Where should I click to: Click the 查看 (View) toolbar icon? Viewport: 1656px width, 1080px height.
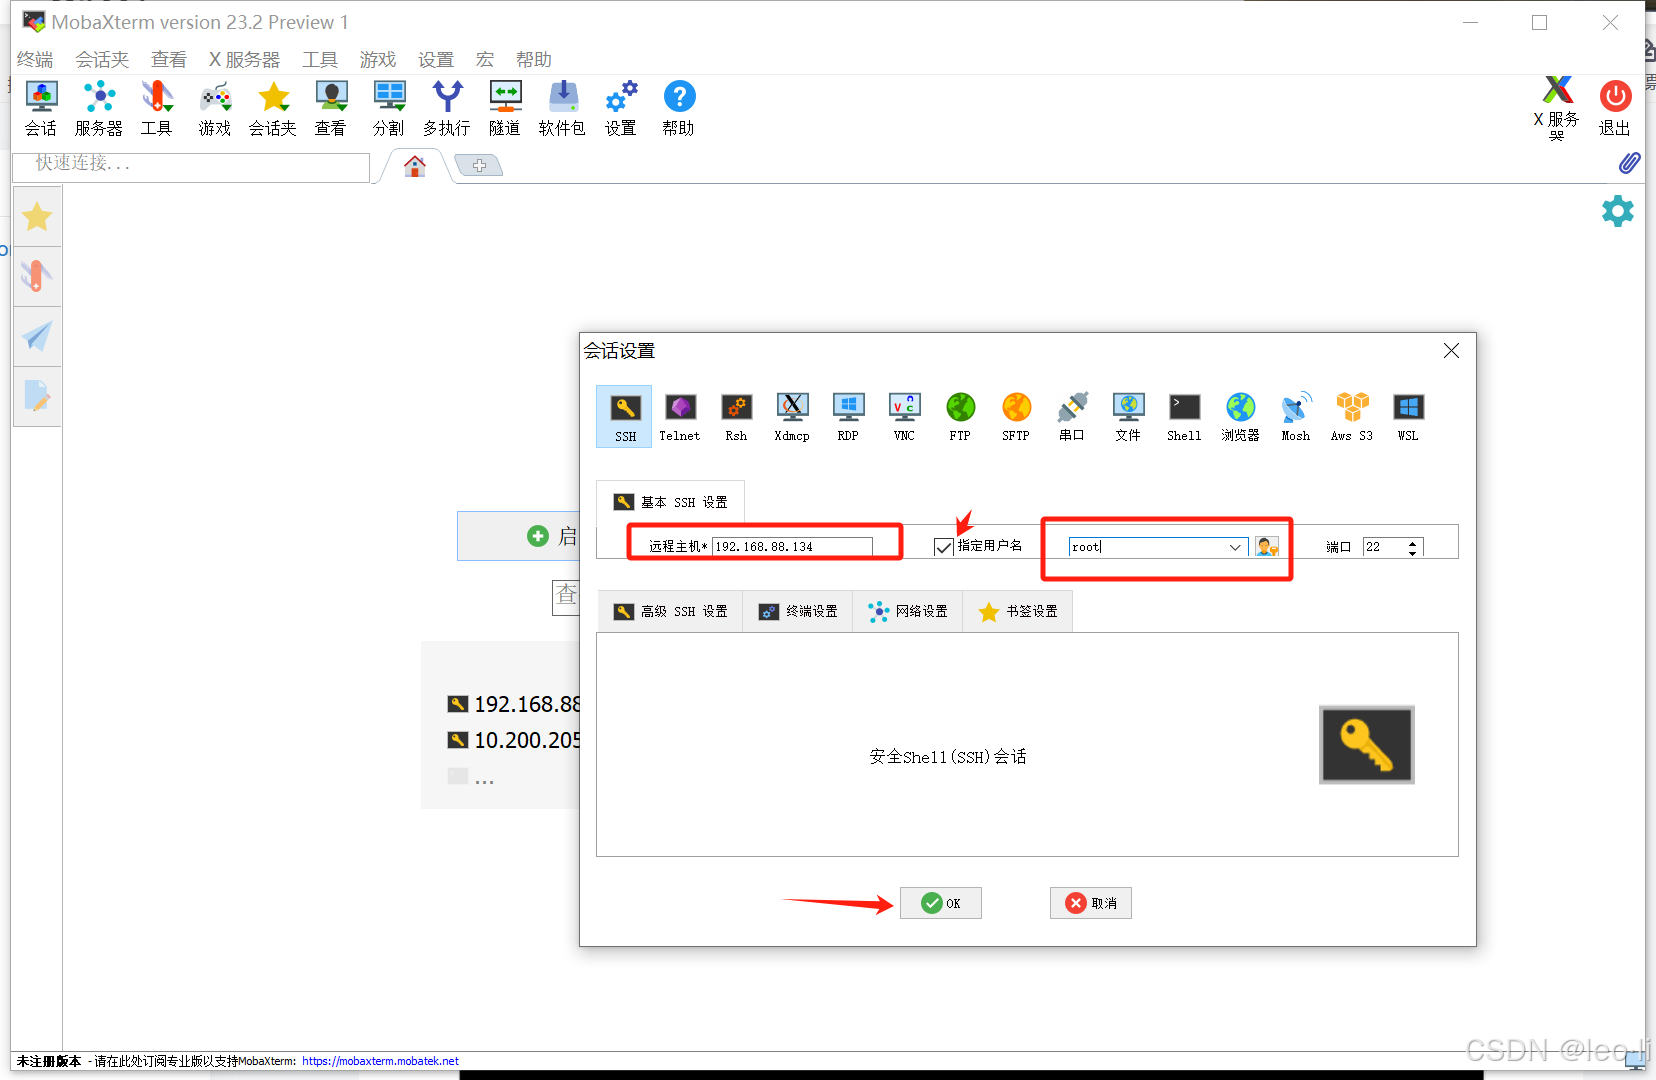click(331, 108)
